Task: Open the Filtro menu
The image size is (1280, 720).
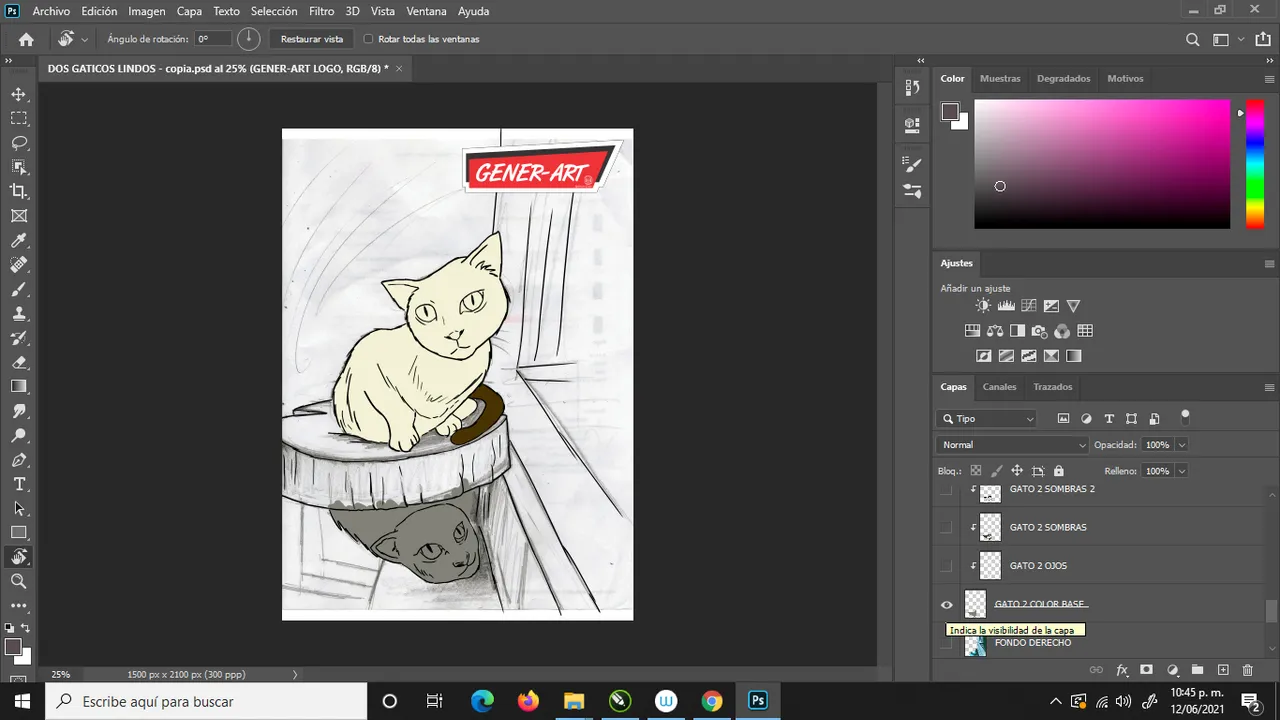Action: [x=322, y=11]
